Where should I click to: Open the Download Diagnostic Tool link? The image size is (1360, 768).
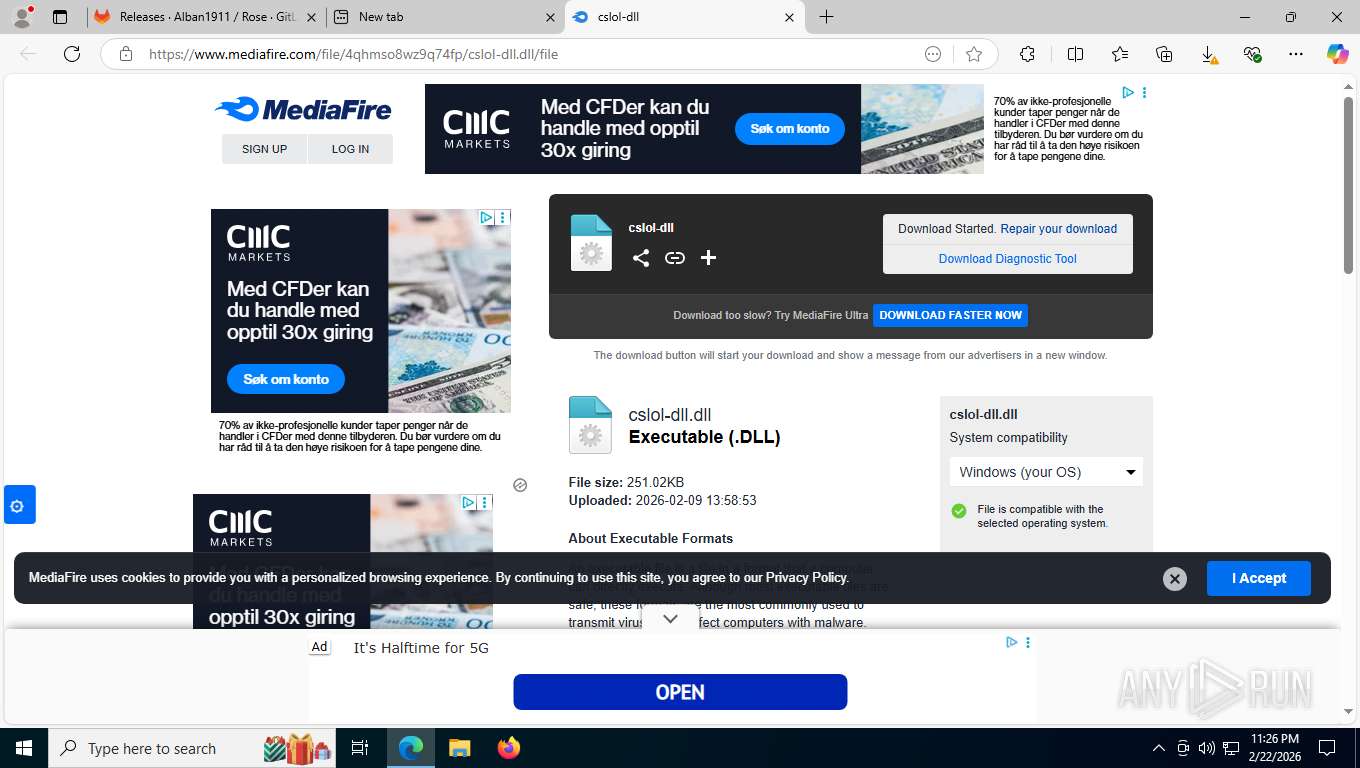[x=1007, y=259]
